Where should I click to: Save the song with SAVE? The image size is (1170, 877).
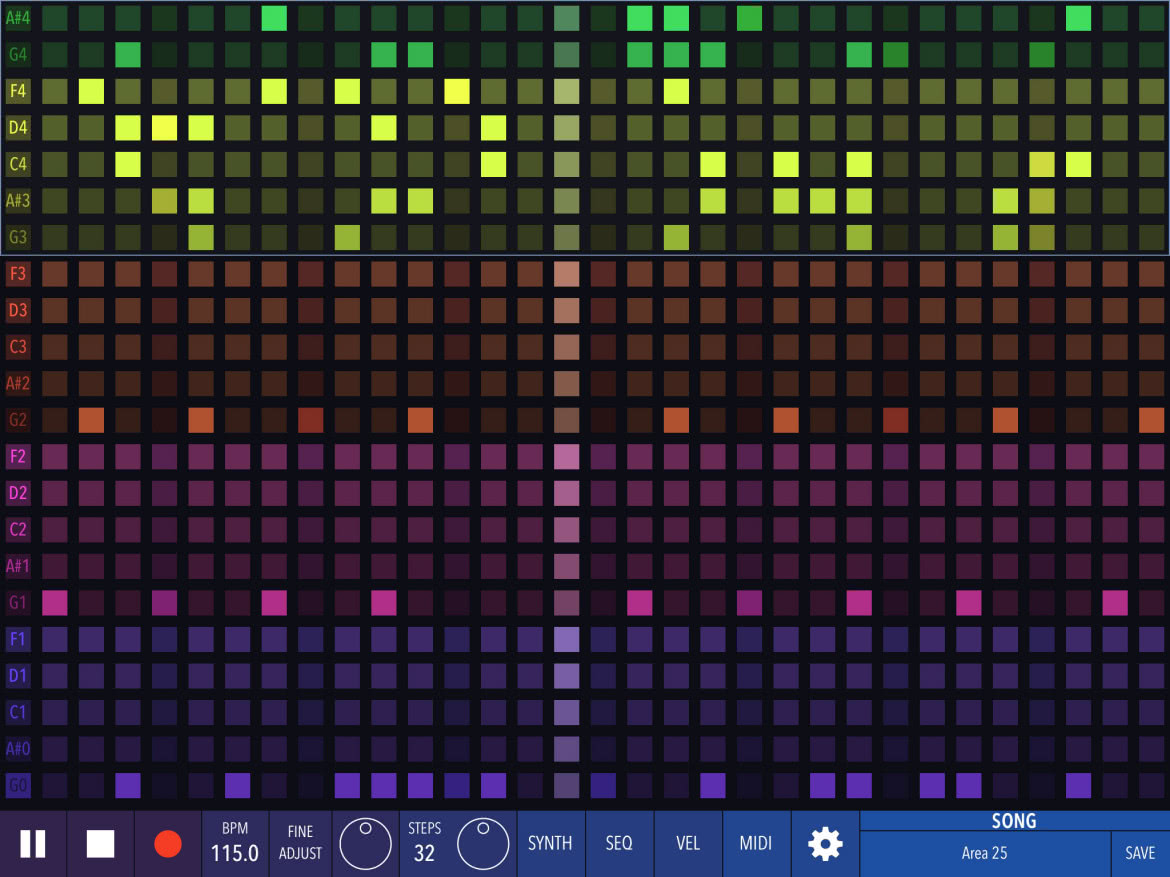pos(1140,853)
